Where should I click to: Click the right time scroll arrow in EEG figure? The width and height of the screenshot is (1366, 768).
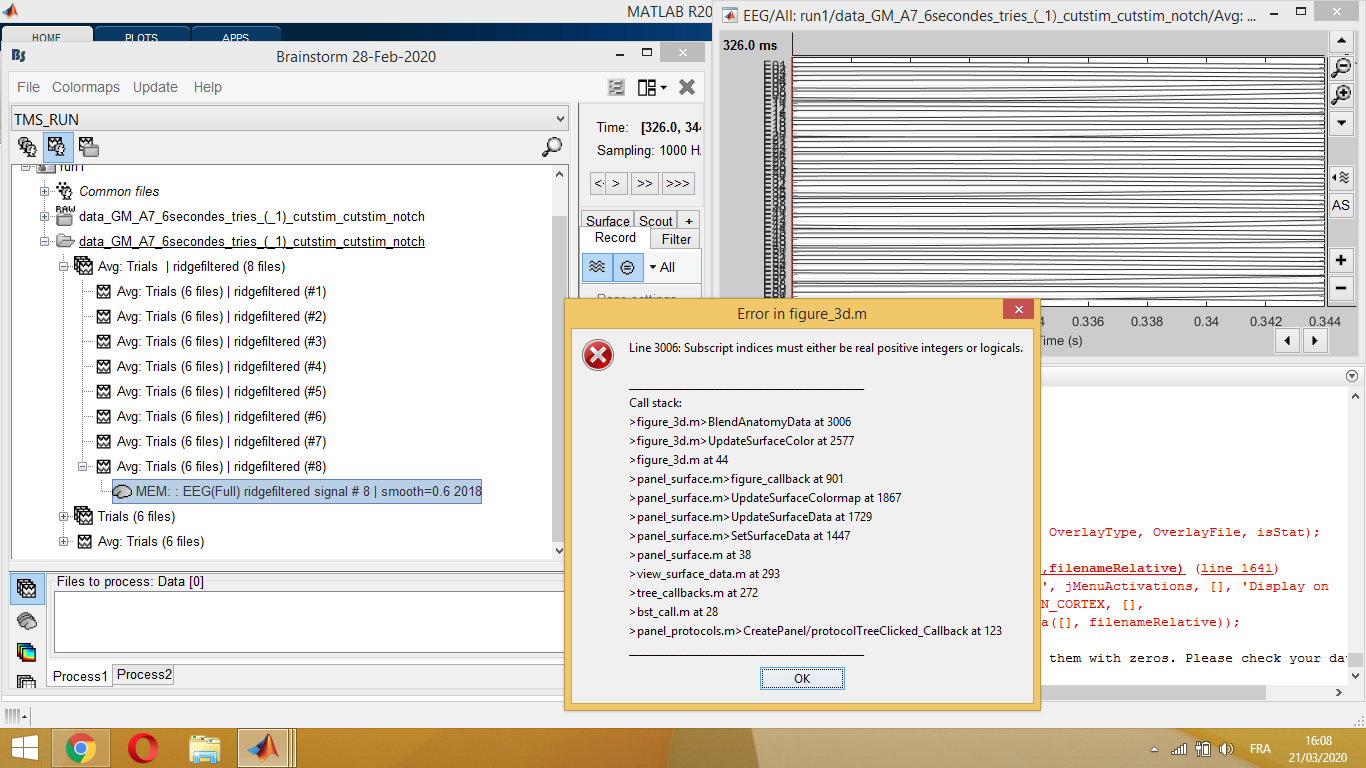coord(1315,341)
